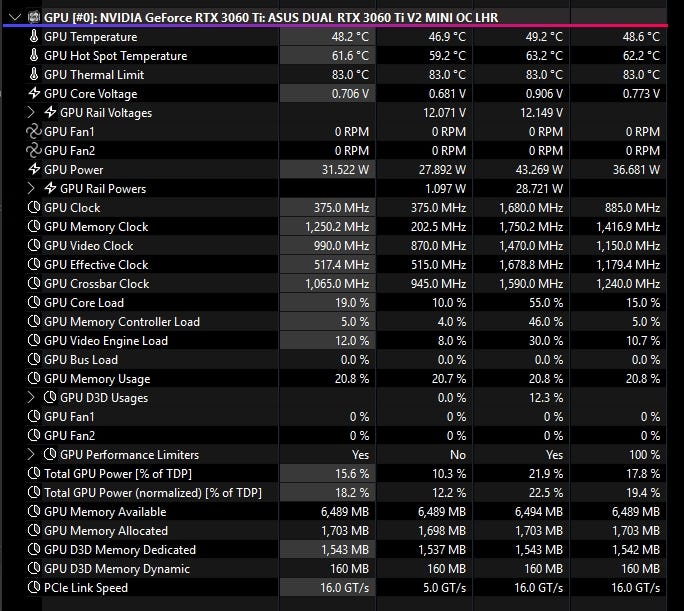Viewport: 684px width, 611px height.
Task: Collapse the NVIDIA GeForce RTX 3060 Ti group
Action: (x=13, y=17)
